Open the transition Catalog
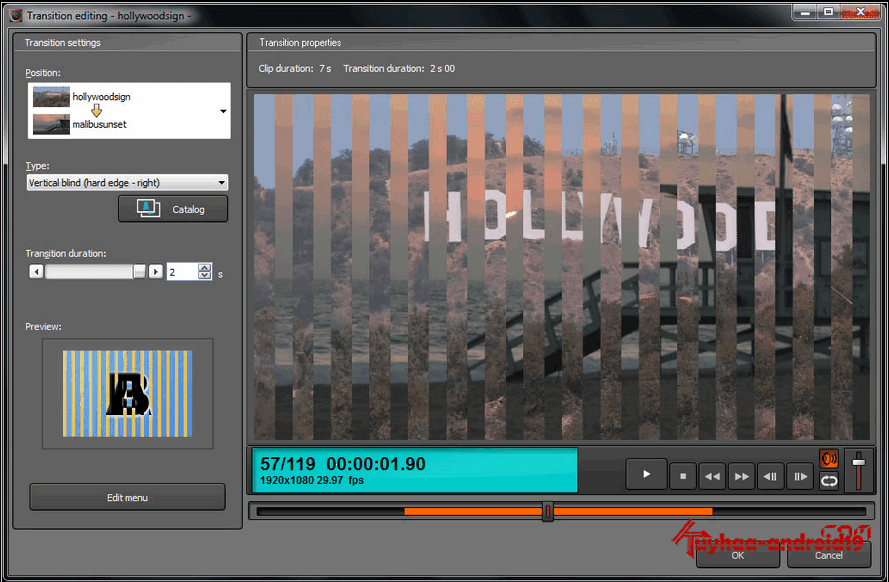889x582 pixels. click(173, 209)
